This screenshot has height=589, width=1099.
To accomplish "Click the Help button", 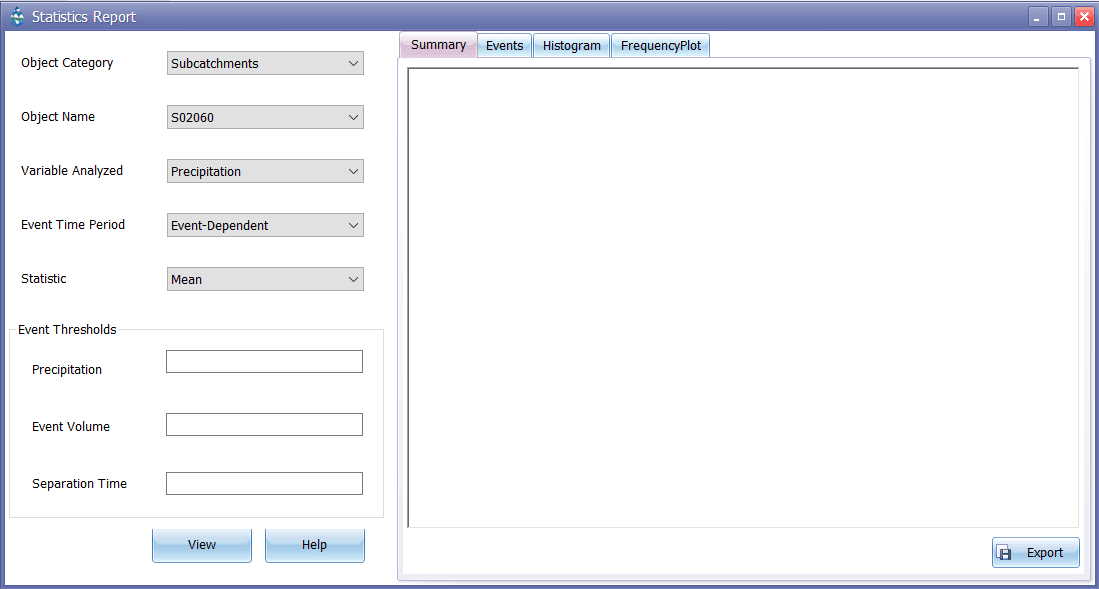I will click(x=314, y=545).
